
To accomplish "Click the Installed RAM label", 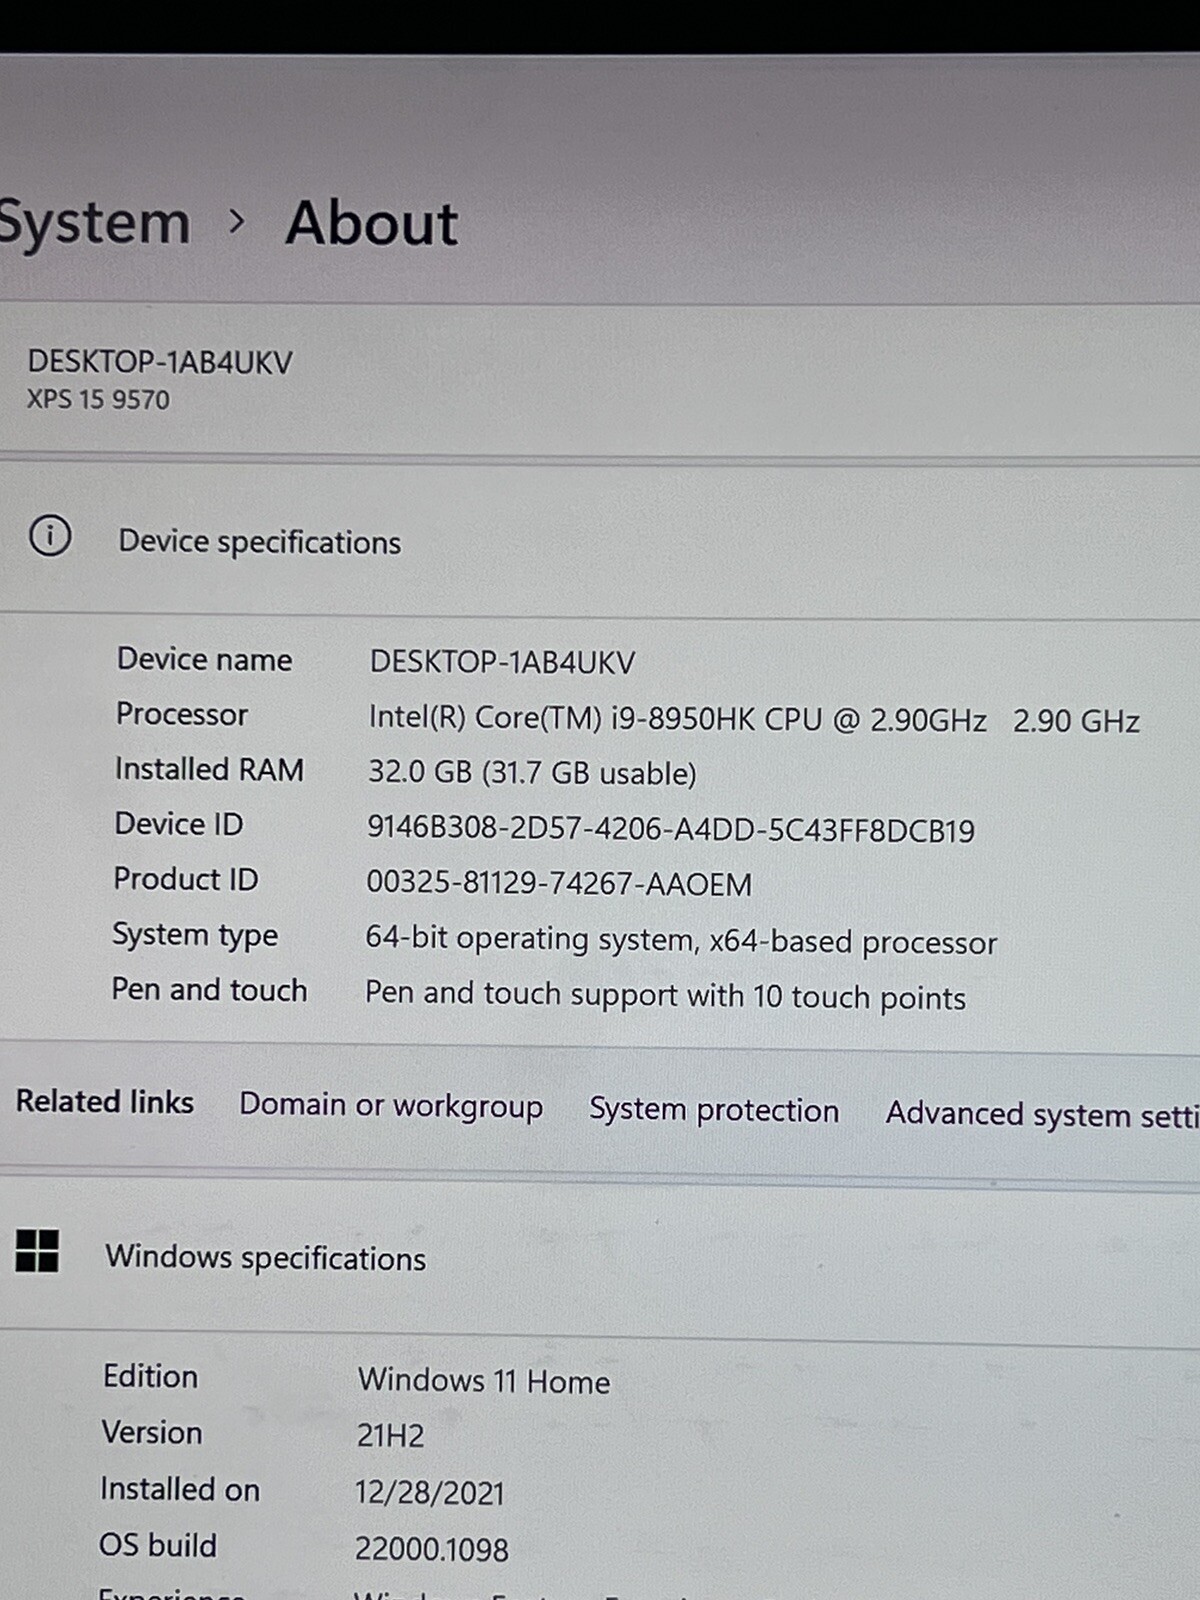I will 209,769.
